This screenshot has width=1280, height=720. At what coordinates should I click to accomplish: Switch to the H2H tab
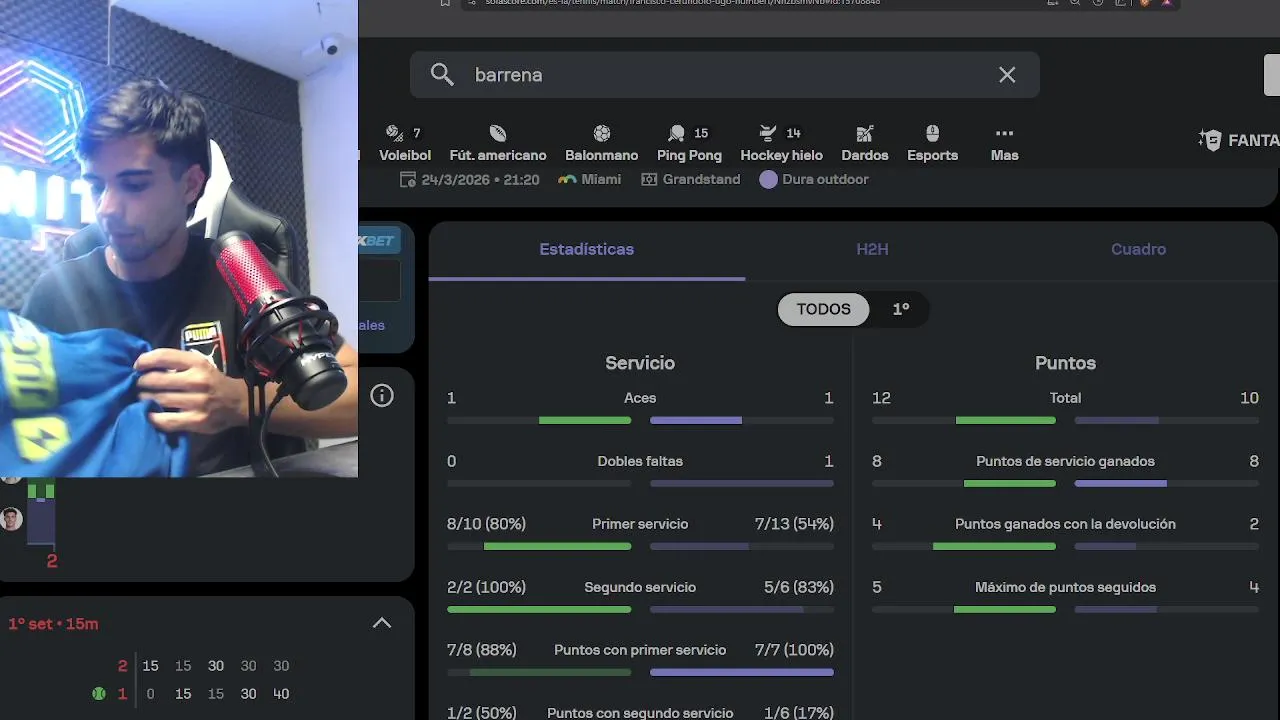click(872, 249)
